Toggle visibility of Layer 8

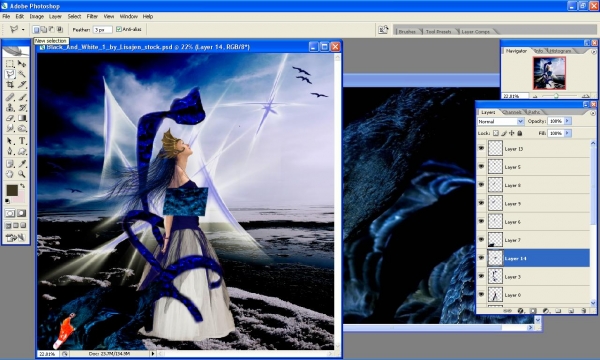click(x=481, y=185)
